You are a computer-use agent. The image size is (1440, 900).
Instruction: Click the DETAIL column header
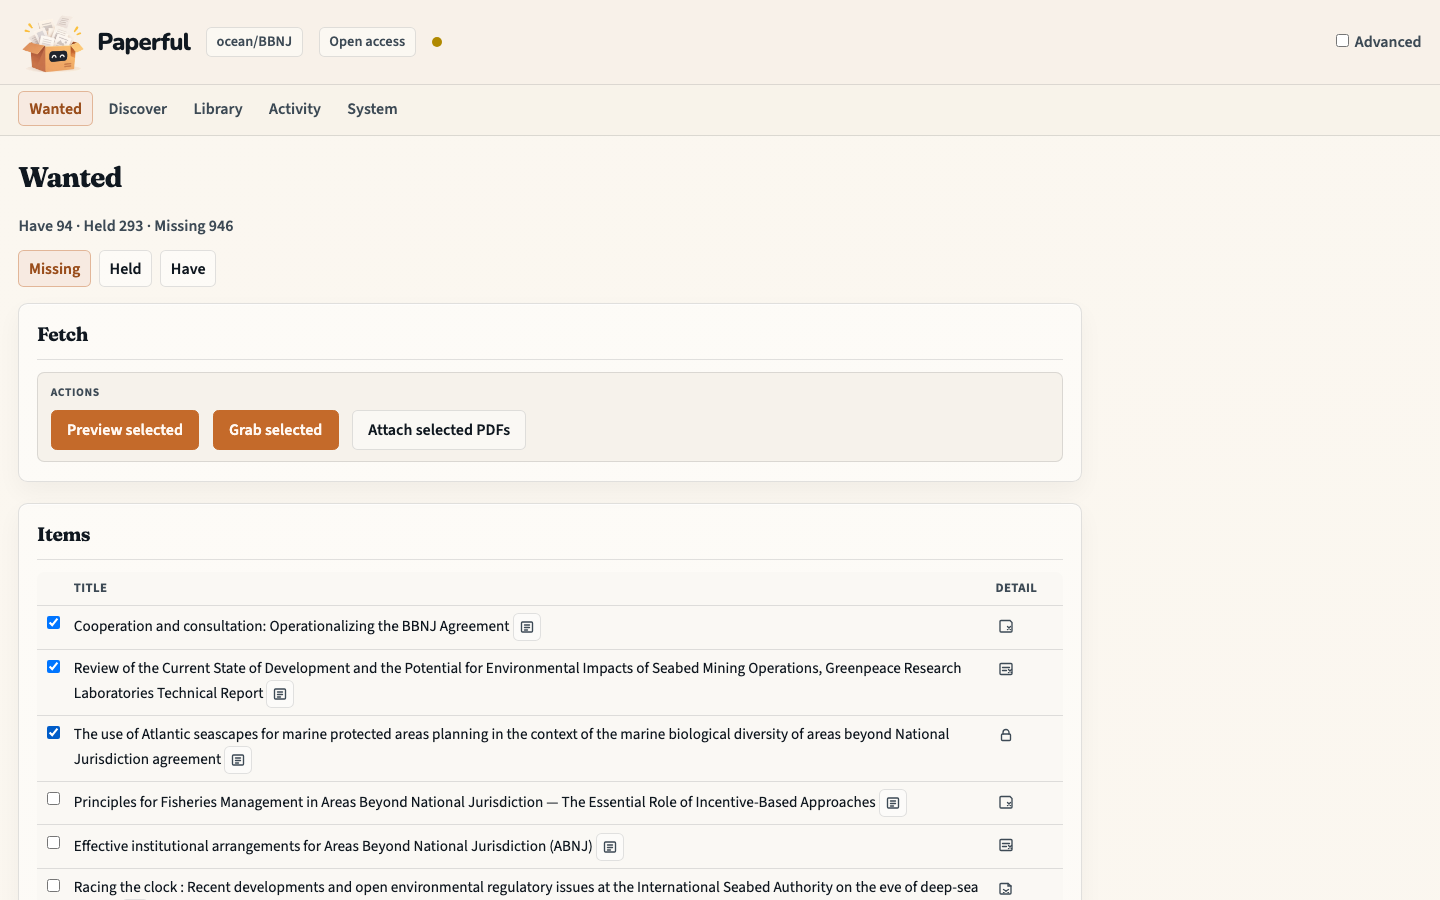pyautogui.click(x=1016, y=588)
